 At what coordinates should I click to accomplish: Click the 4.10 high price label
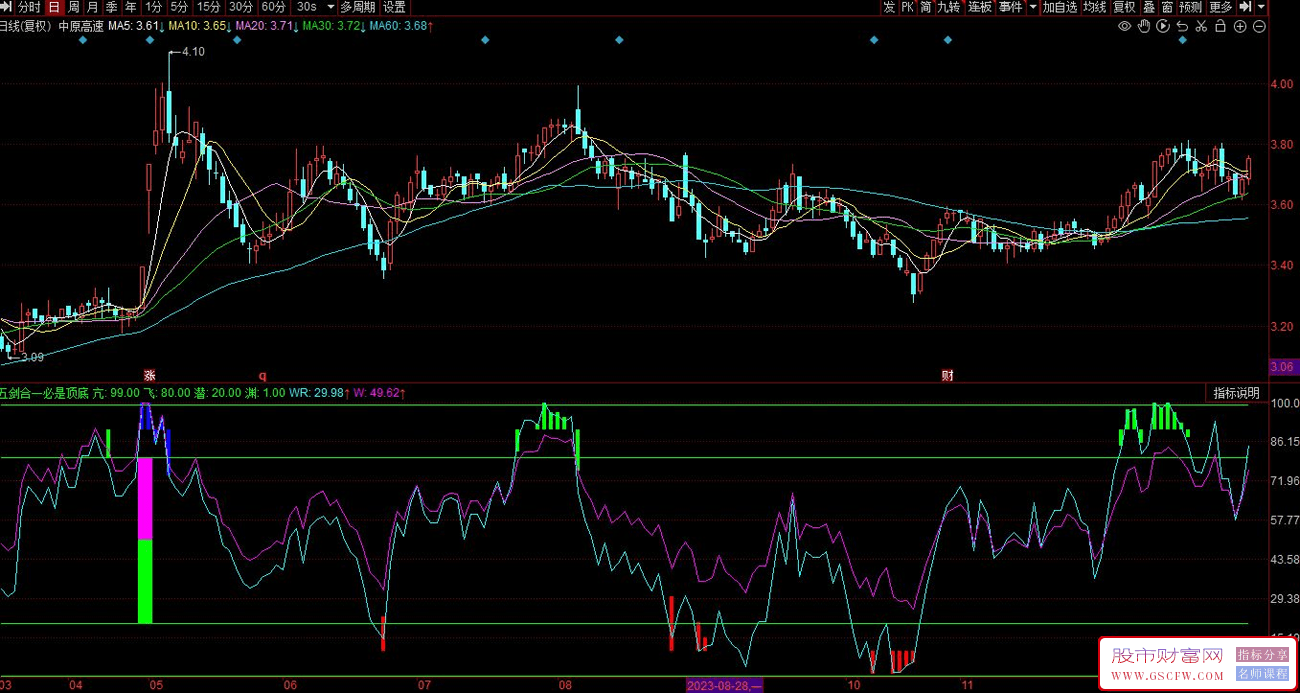(x=192, y=52)
